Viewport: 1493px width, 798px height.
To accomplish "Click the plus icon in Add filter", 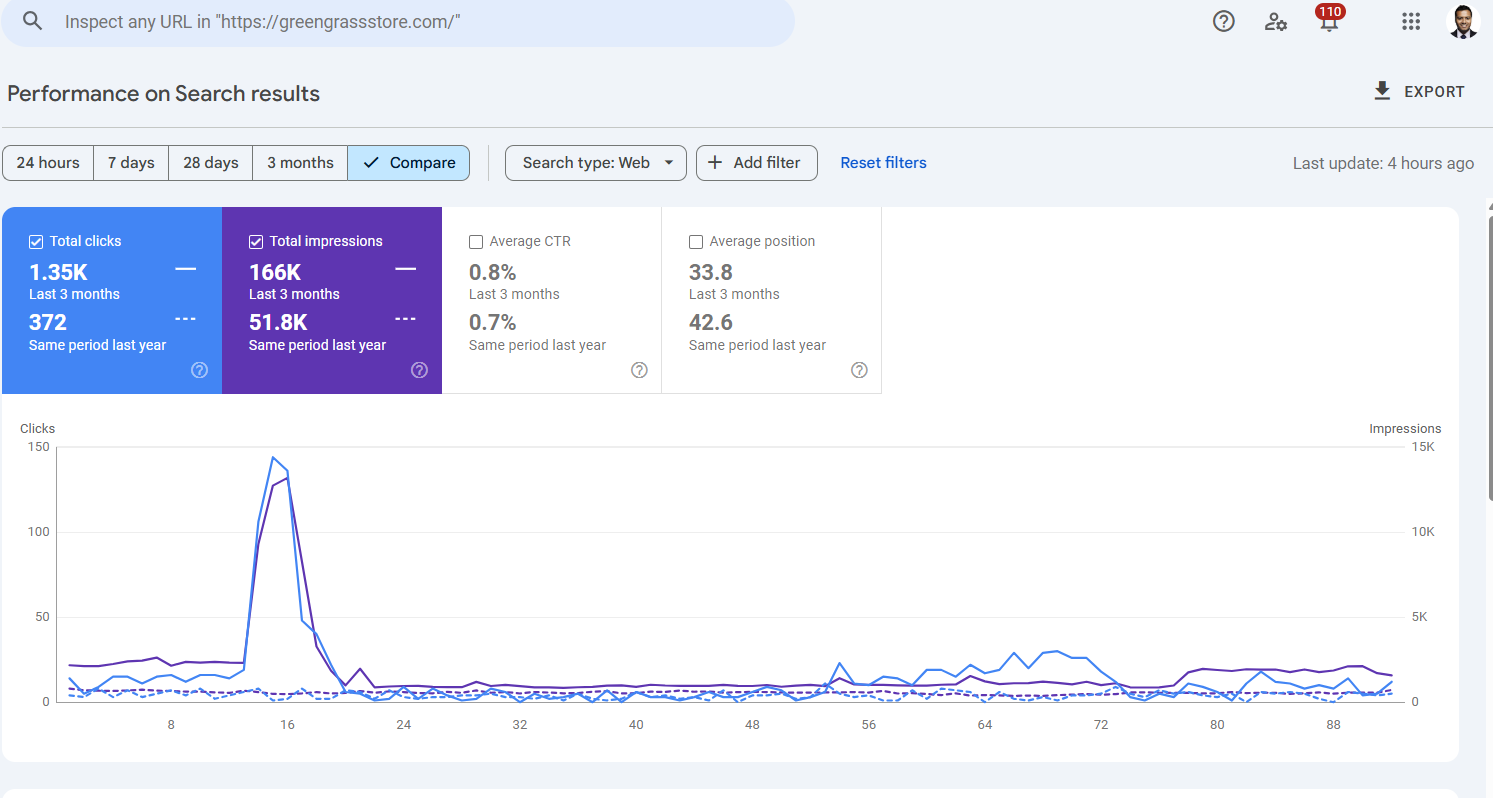I will (x=715, y=163).
